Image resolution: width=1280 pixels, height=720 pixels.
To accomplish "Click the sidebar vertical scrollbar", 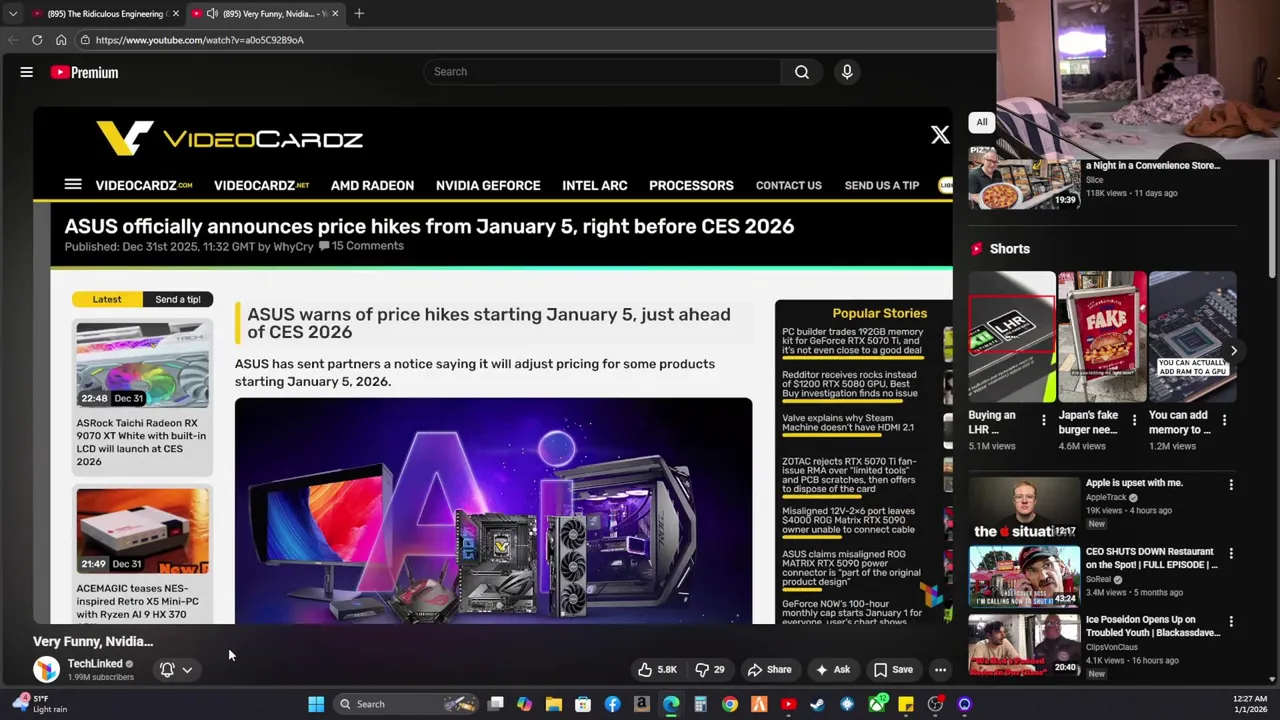I will click(1272, 220).
